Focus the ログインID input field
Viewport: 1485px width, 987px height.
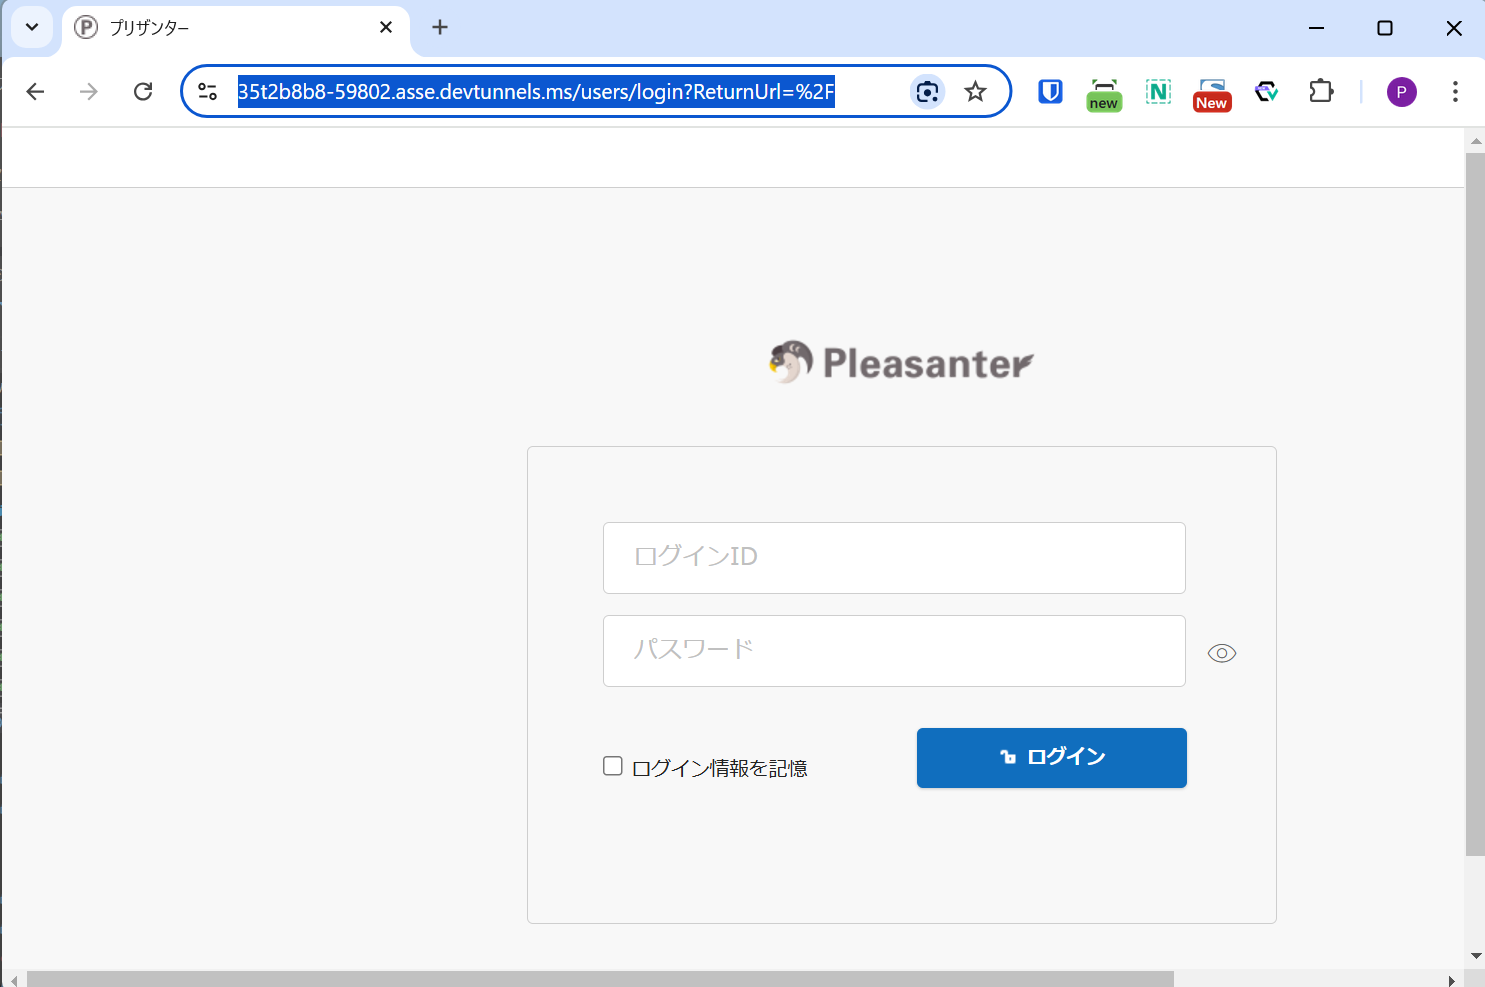(894, 558)
